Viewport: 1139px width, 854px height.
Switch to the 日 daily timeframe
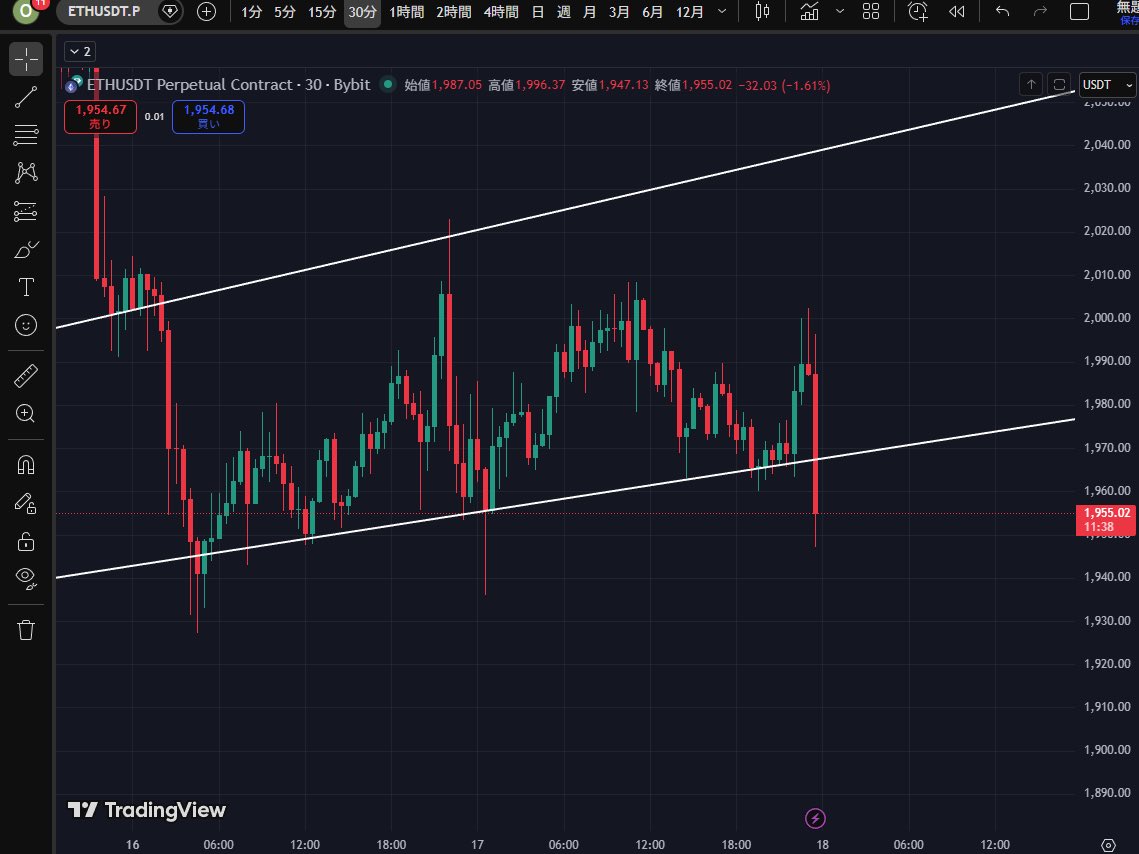click(538, 12)
